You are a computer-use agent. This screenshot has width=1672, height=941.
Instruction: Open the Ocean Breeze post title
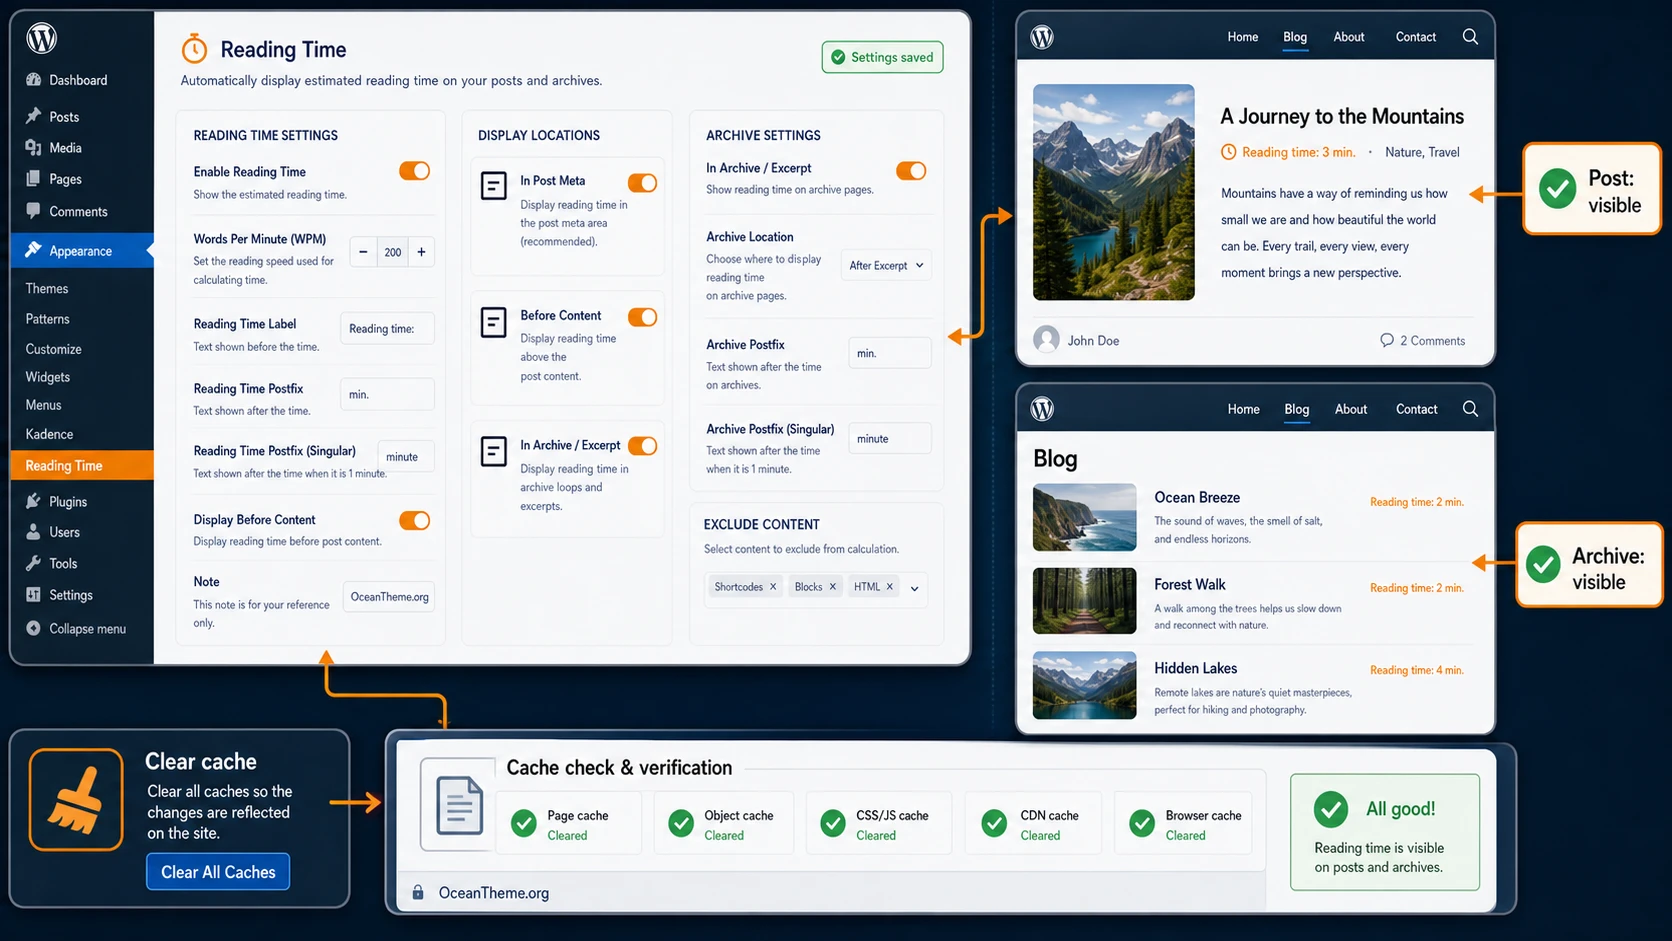1197,497
